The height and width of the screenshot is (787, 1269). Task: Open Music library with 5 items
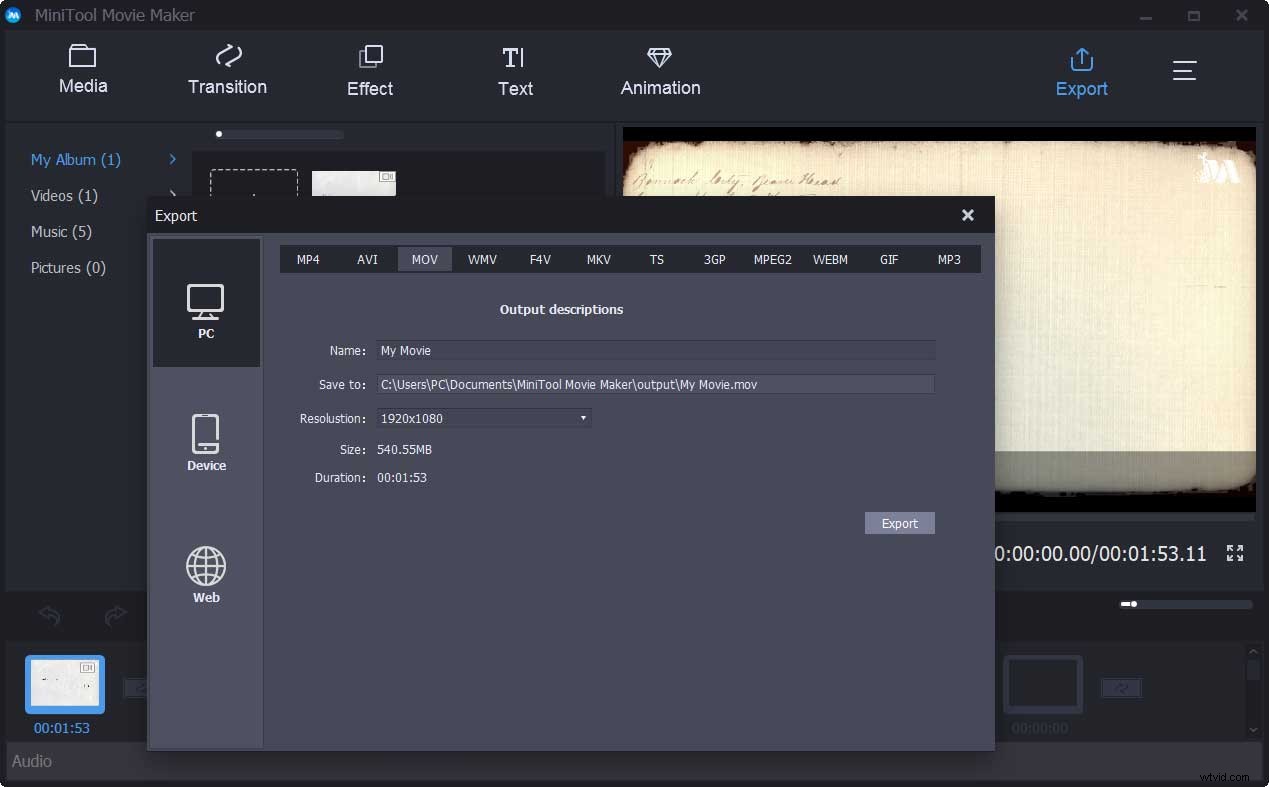click(61, 231)
